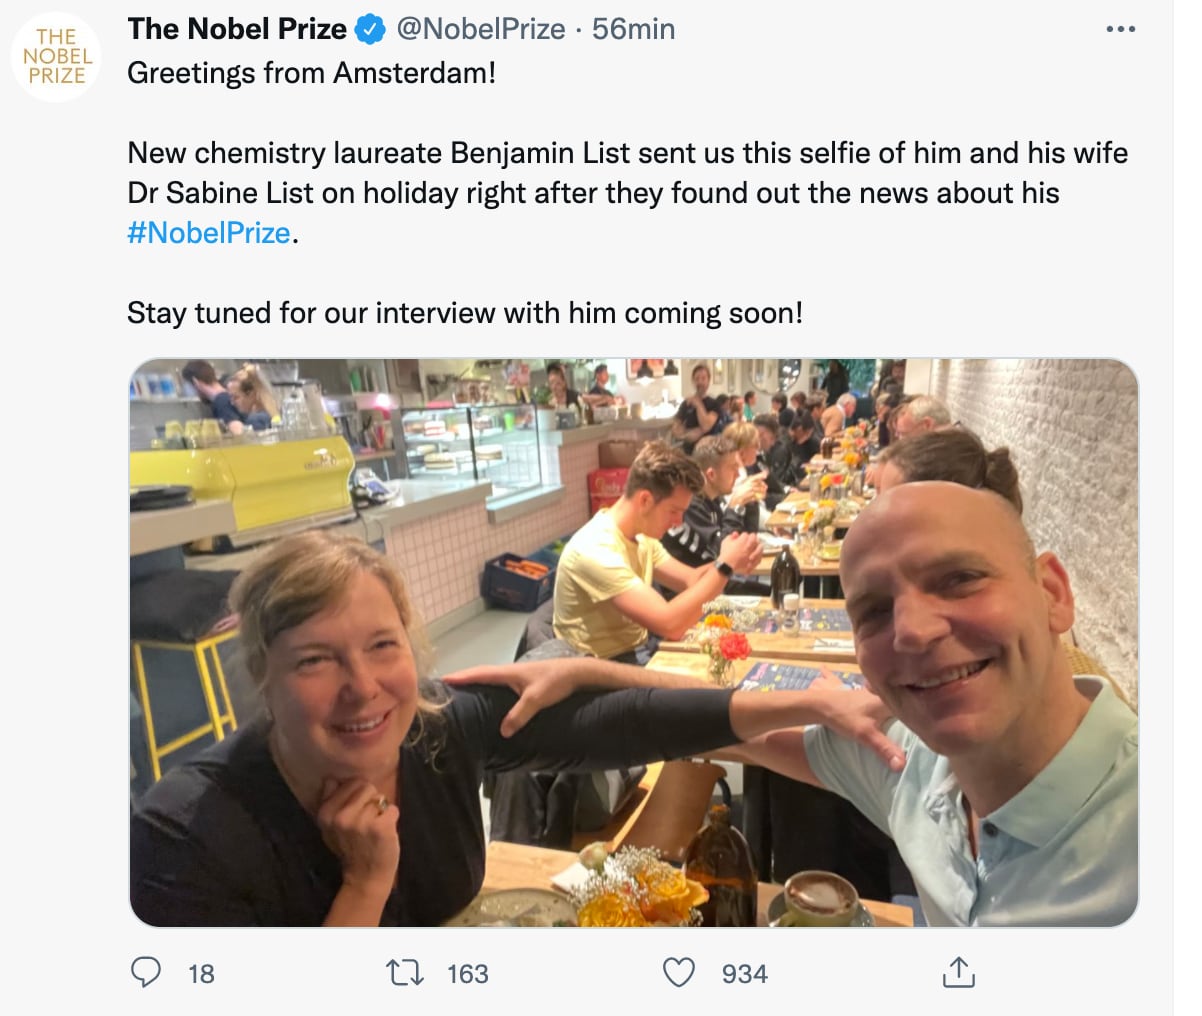The height and width of the screenshot is (1016, 1202).
Task: Follow the blue #NobelPrize hashtag link
Action: pos(209,233)
